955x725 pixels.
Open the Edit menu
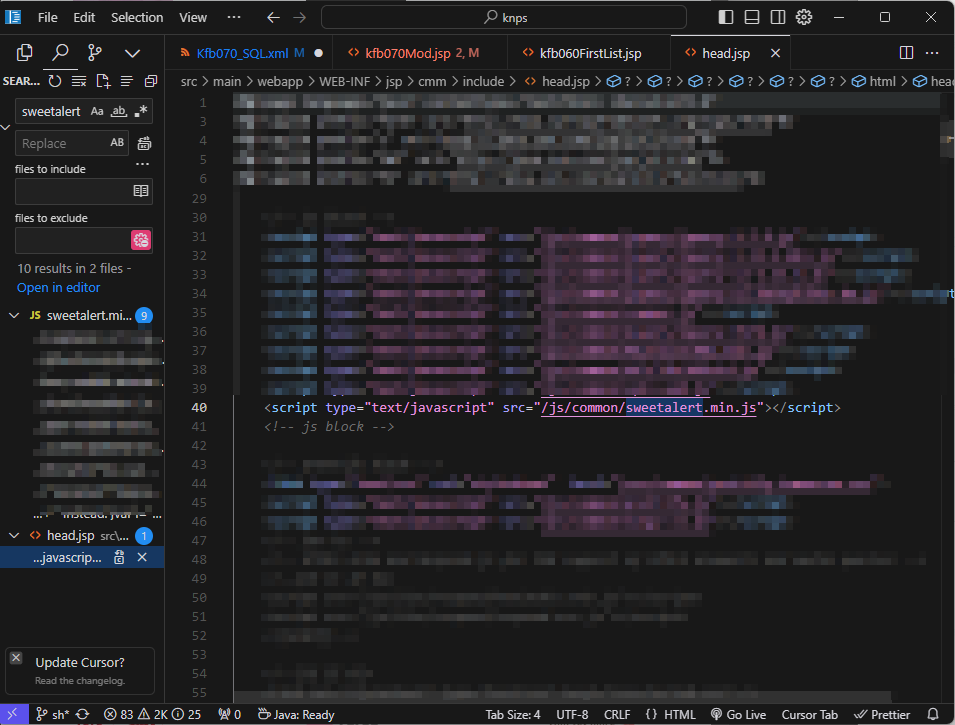point(84,17)
